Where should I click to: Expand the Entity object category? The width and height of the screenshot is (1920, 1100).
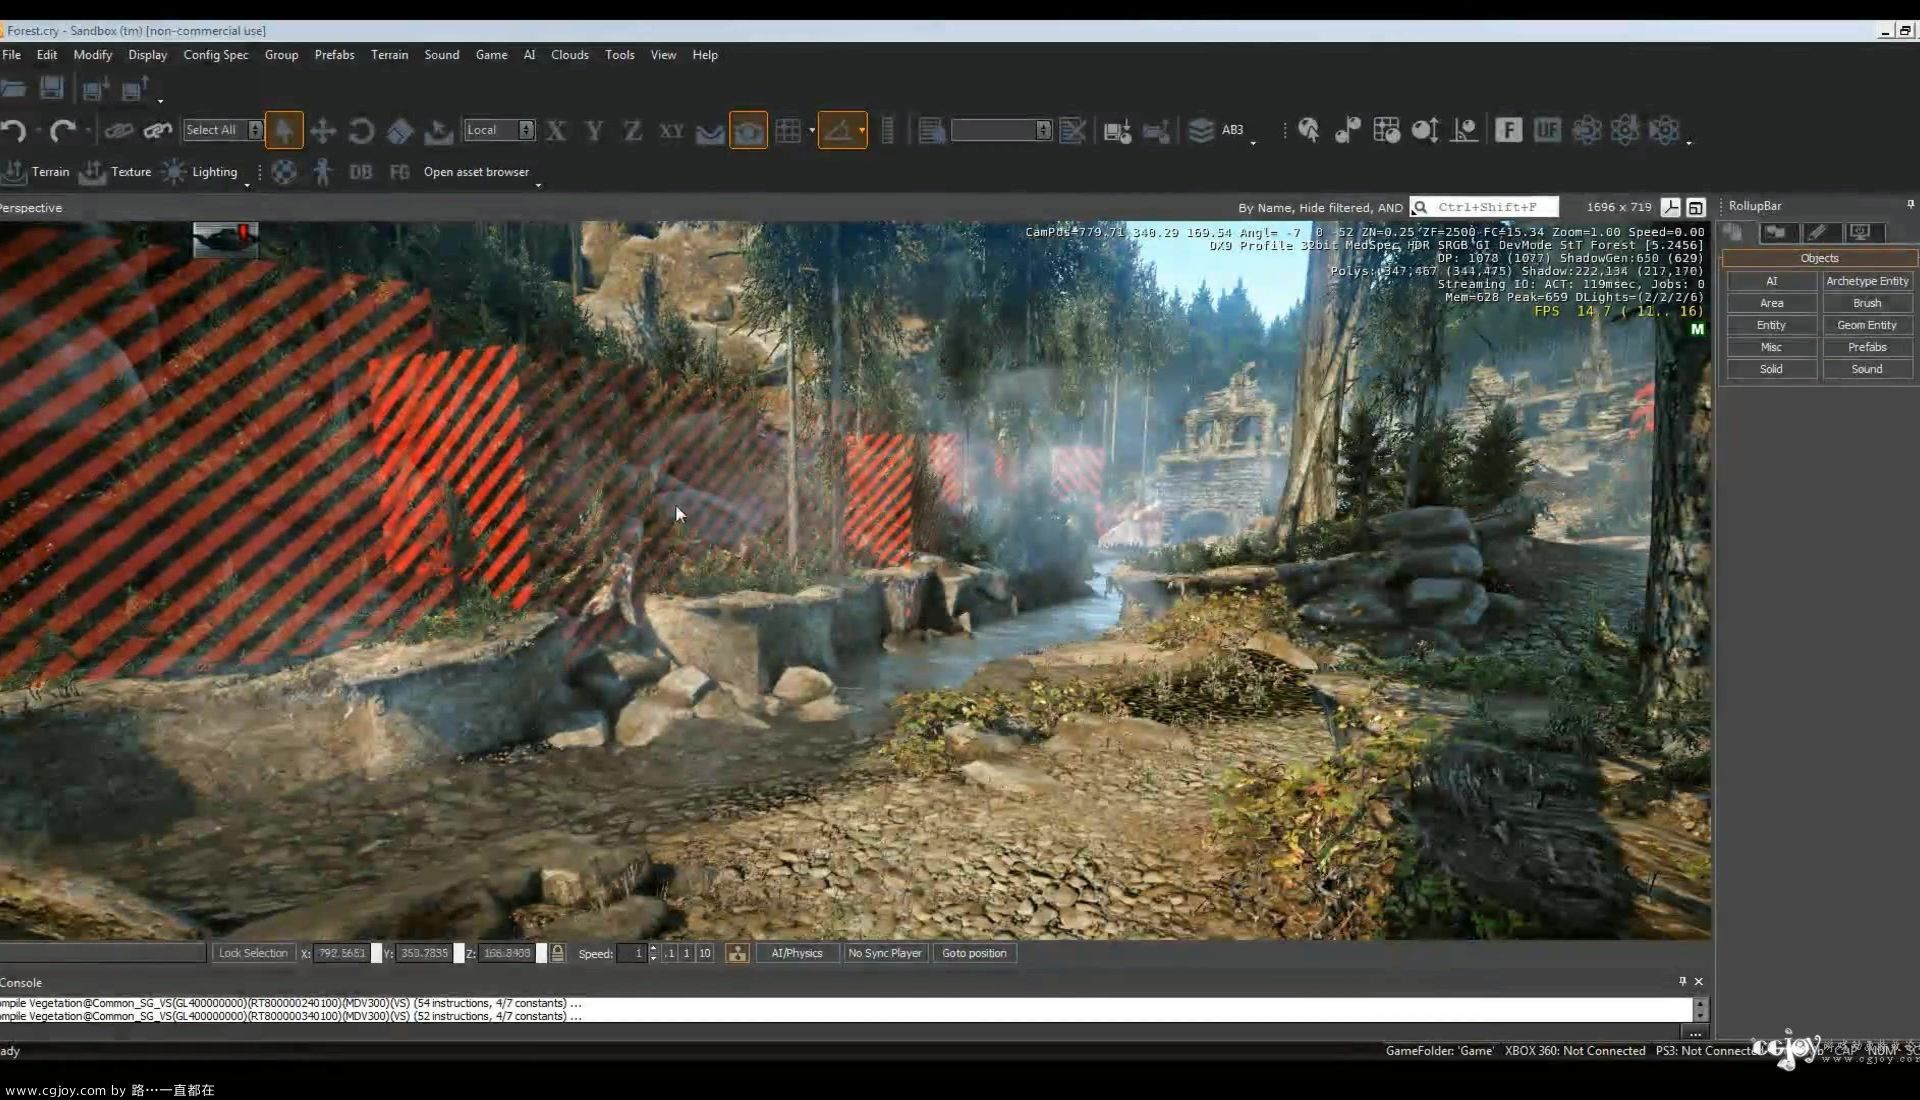1771,324
